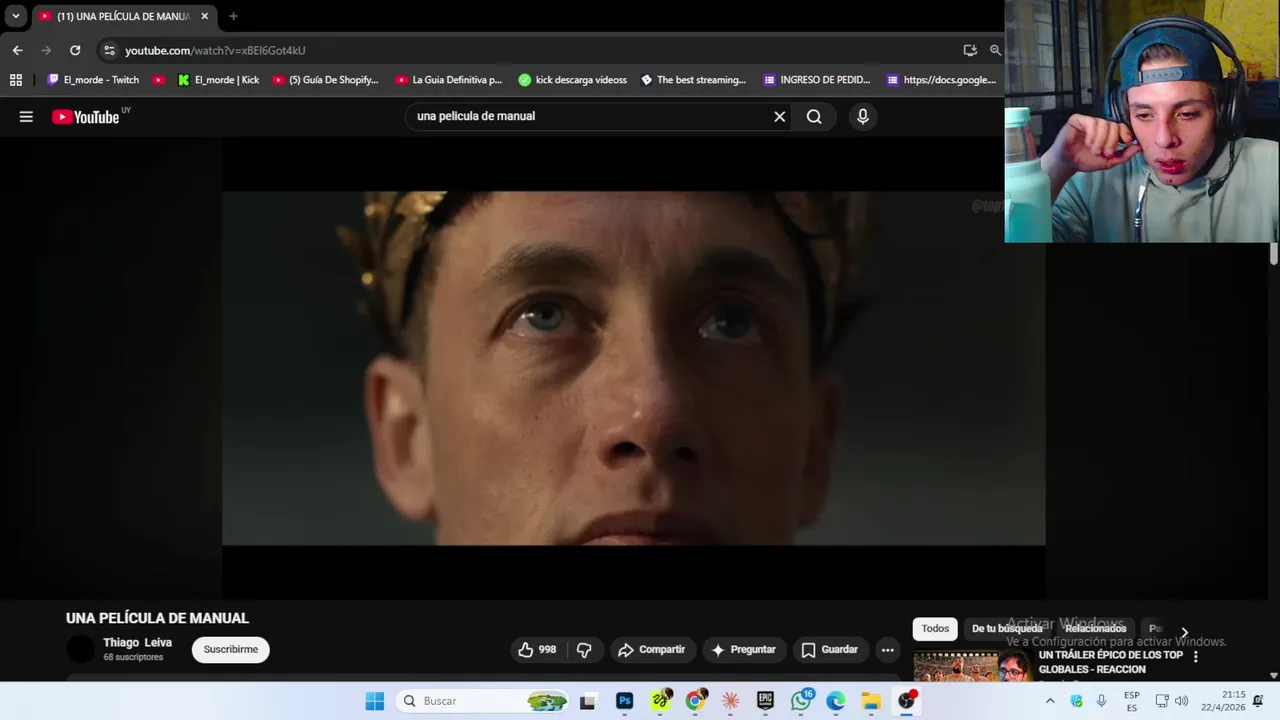Clear the YouTube search text with the X

pos(780,117)
